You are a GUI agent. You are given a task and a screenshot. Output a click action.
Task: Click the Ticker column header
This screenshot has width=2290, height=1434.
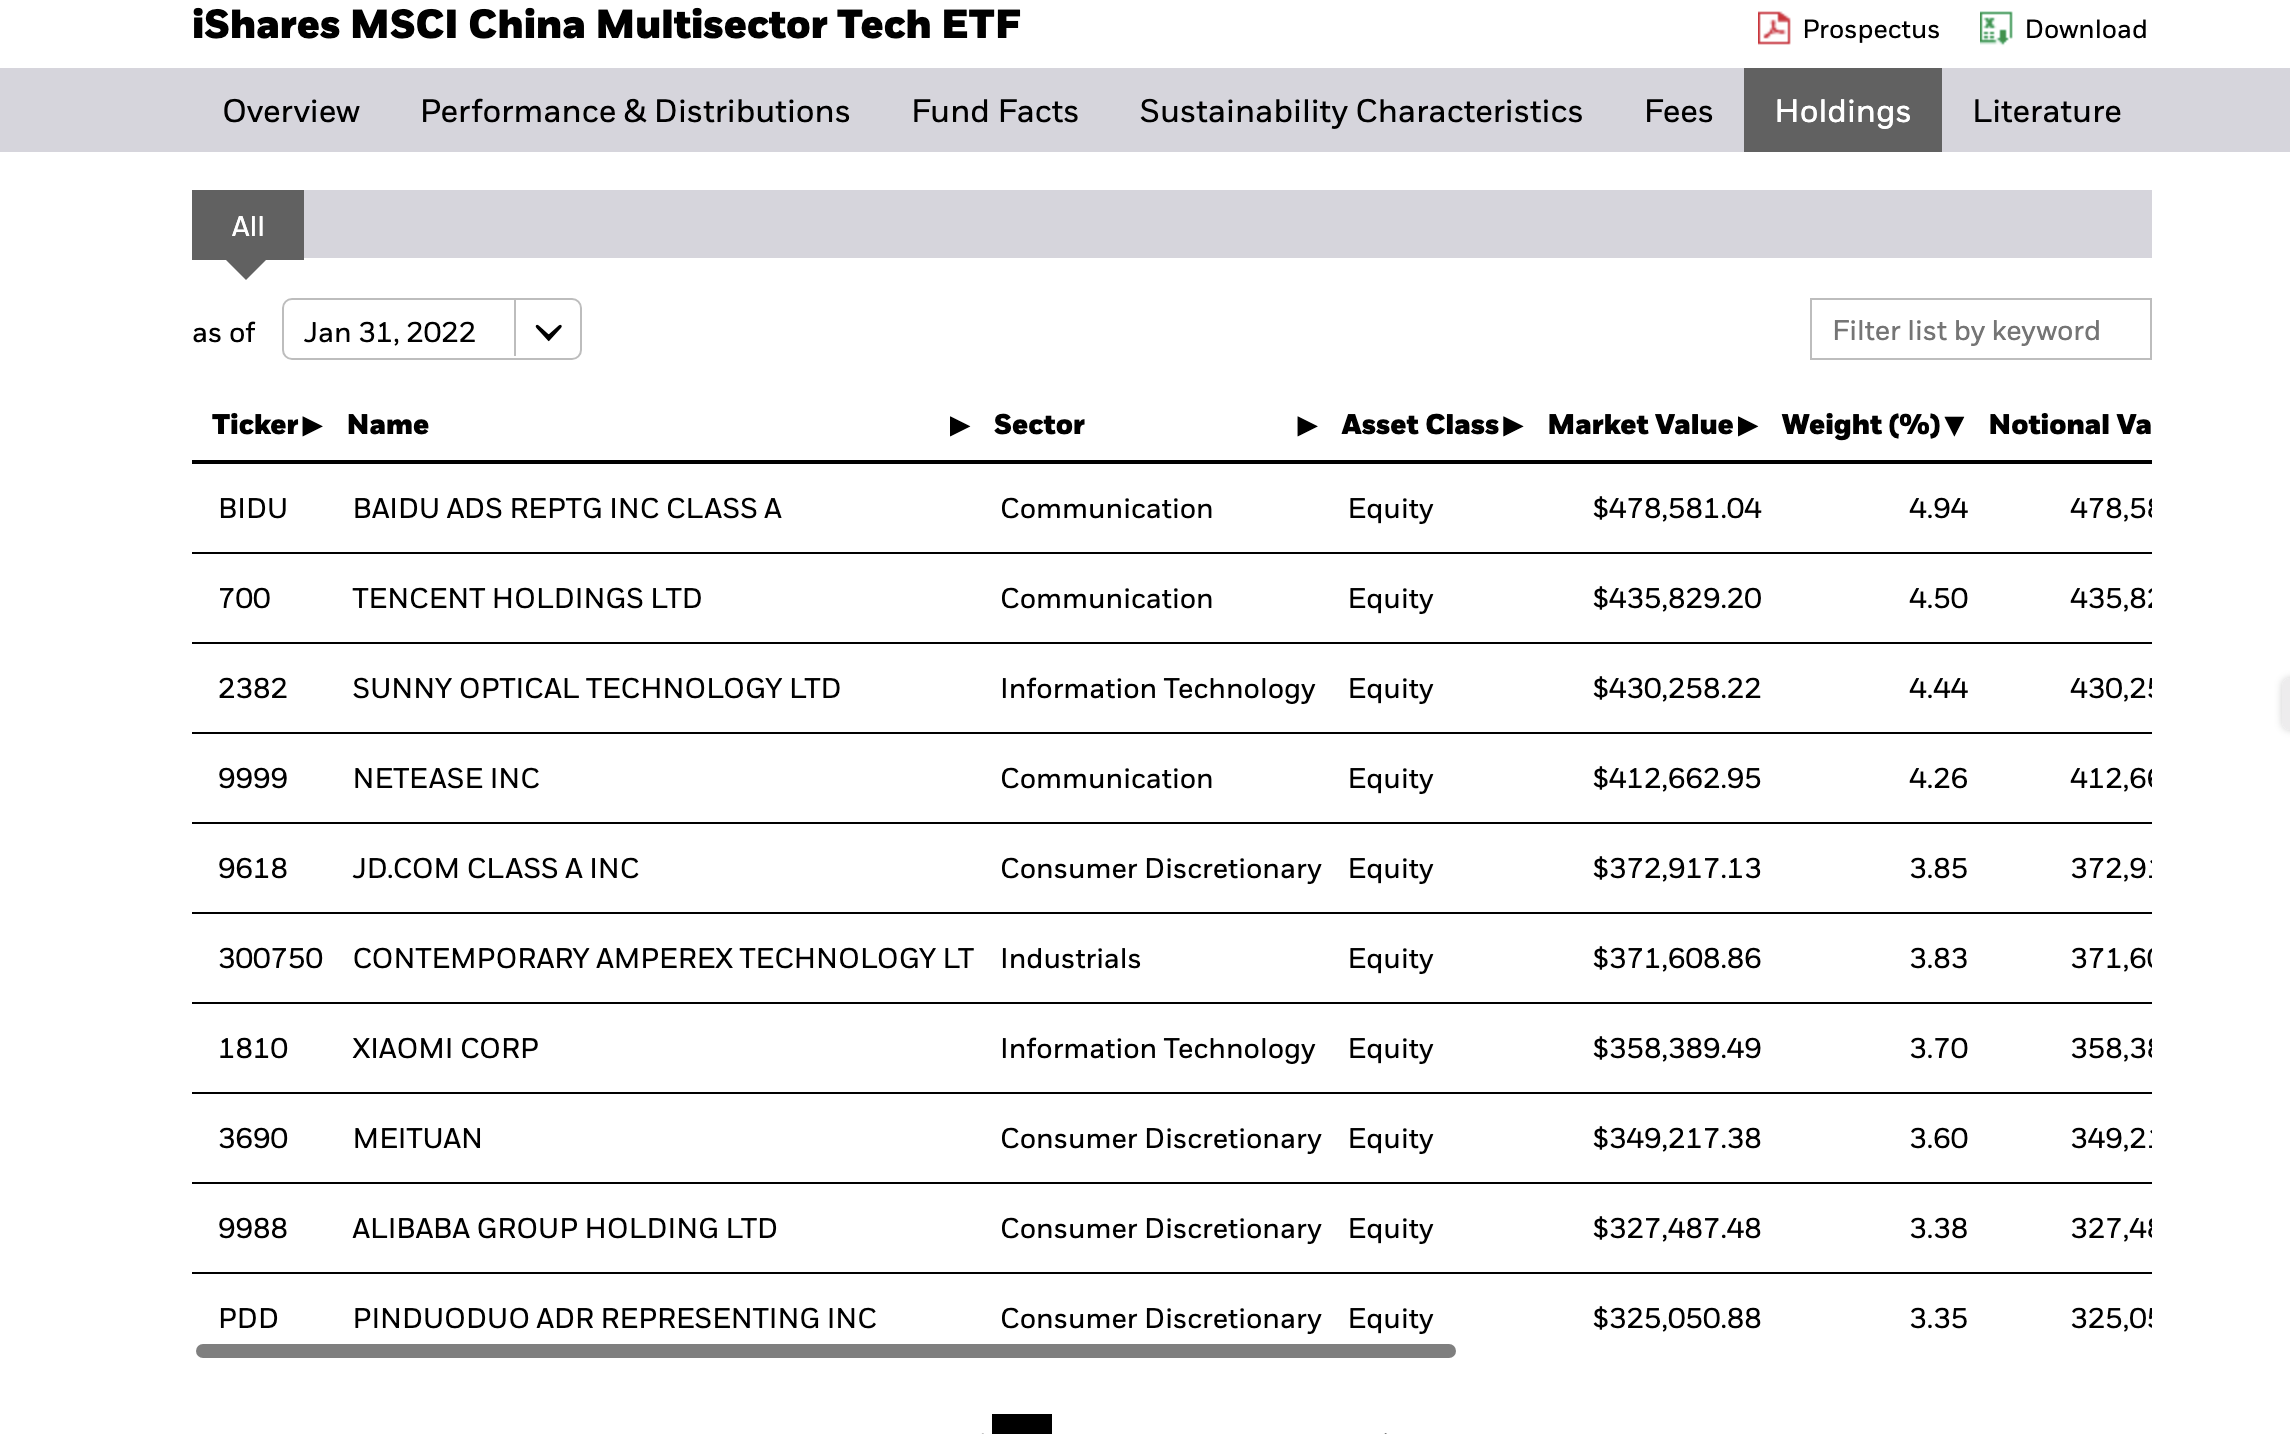(x=256, y=425)
